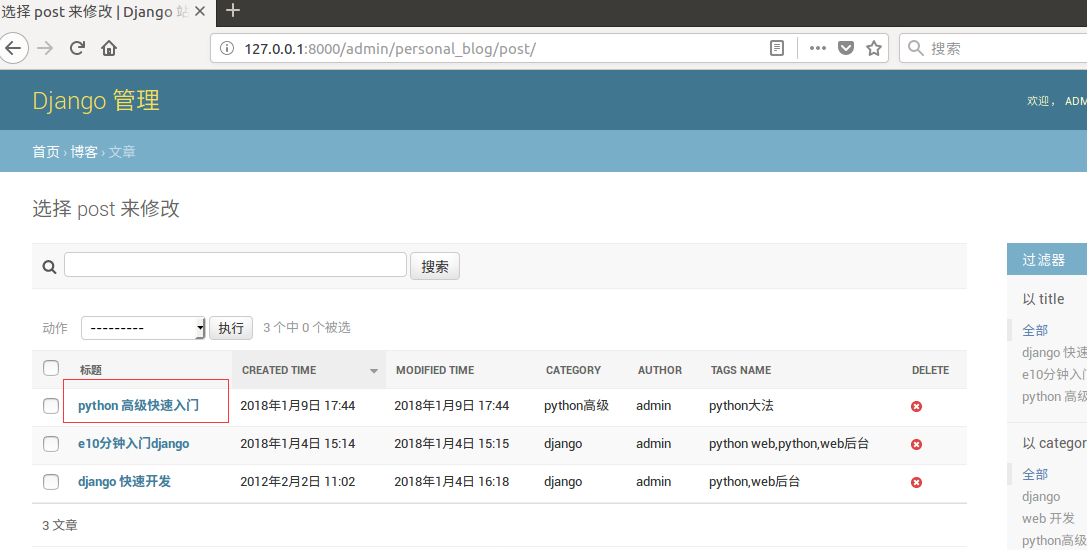This screenshot has height=550, width=1087.
Task: Sort table by MODIFIED TIME header
Action: click(435, 370)
